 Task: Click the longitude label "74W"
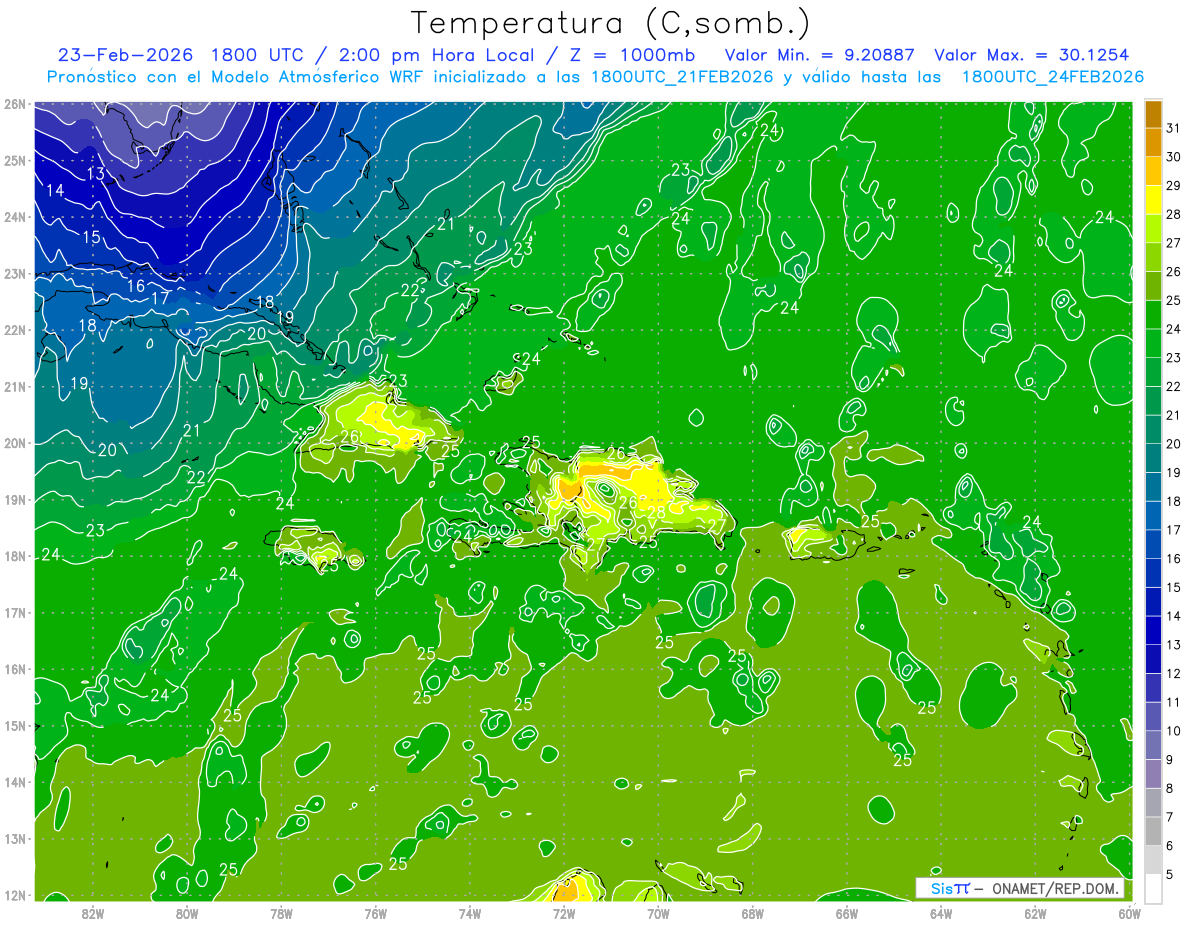470,913
